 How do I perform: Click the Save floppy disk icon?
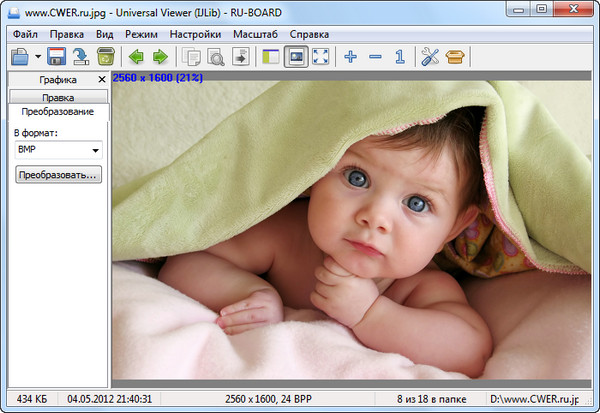tap(57, 57)
